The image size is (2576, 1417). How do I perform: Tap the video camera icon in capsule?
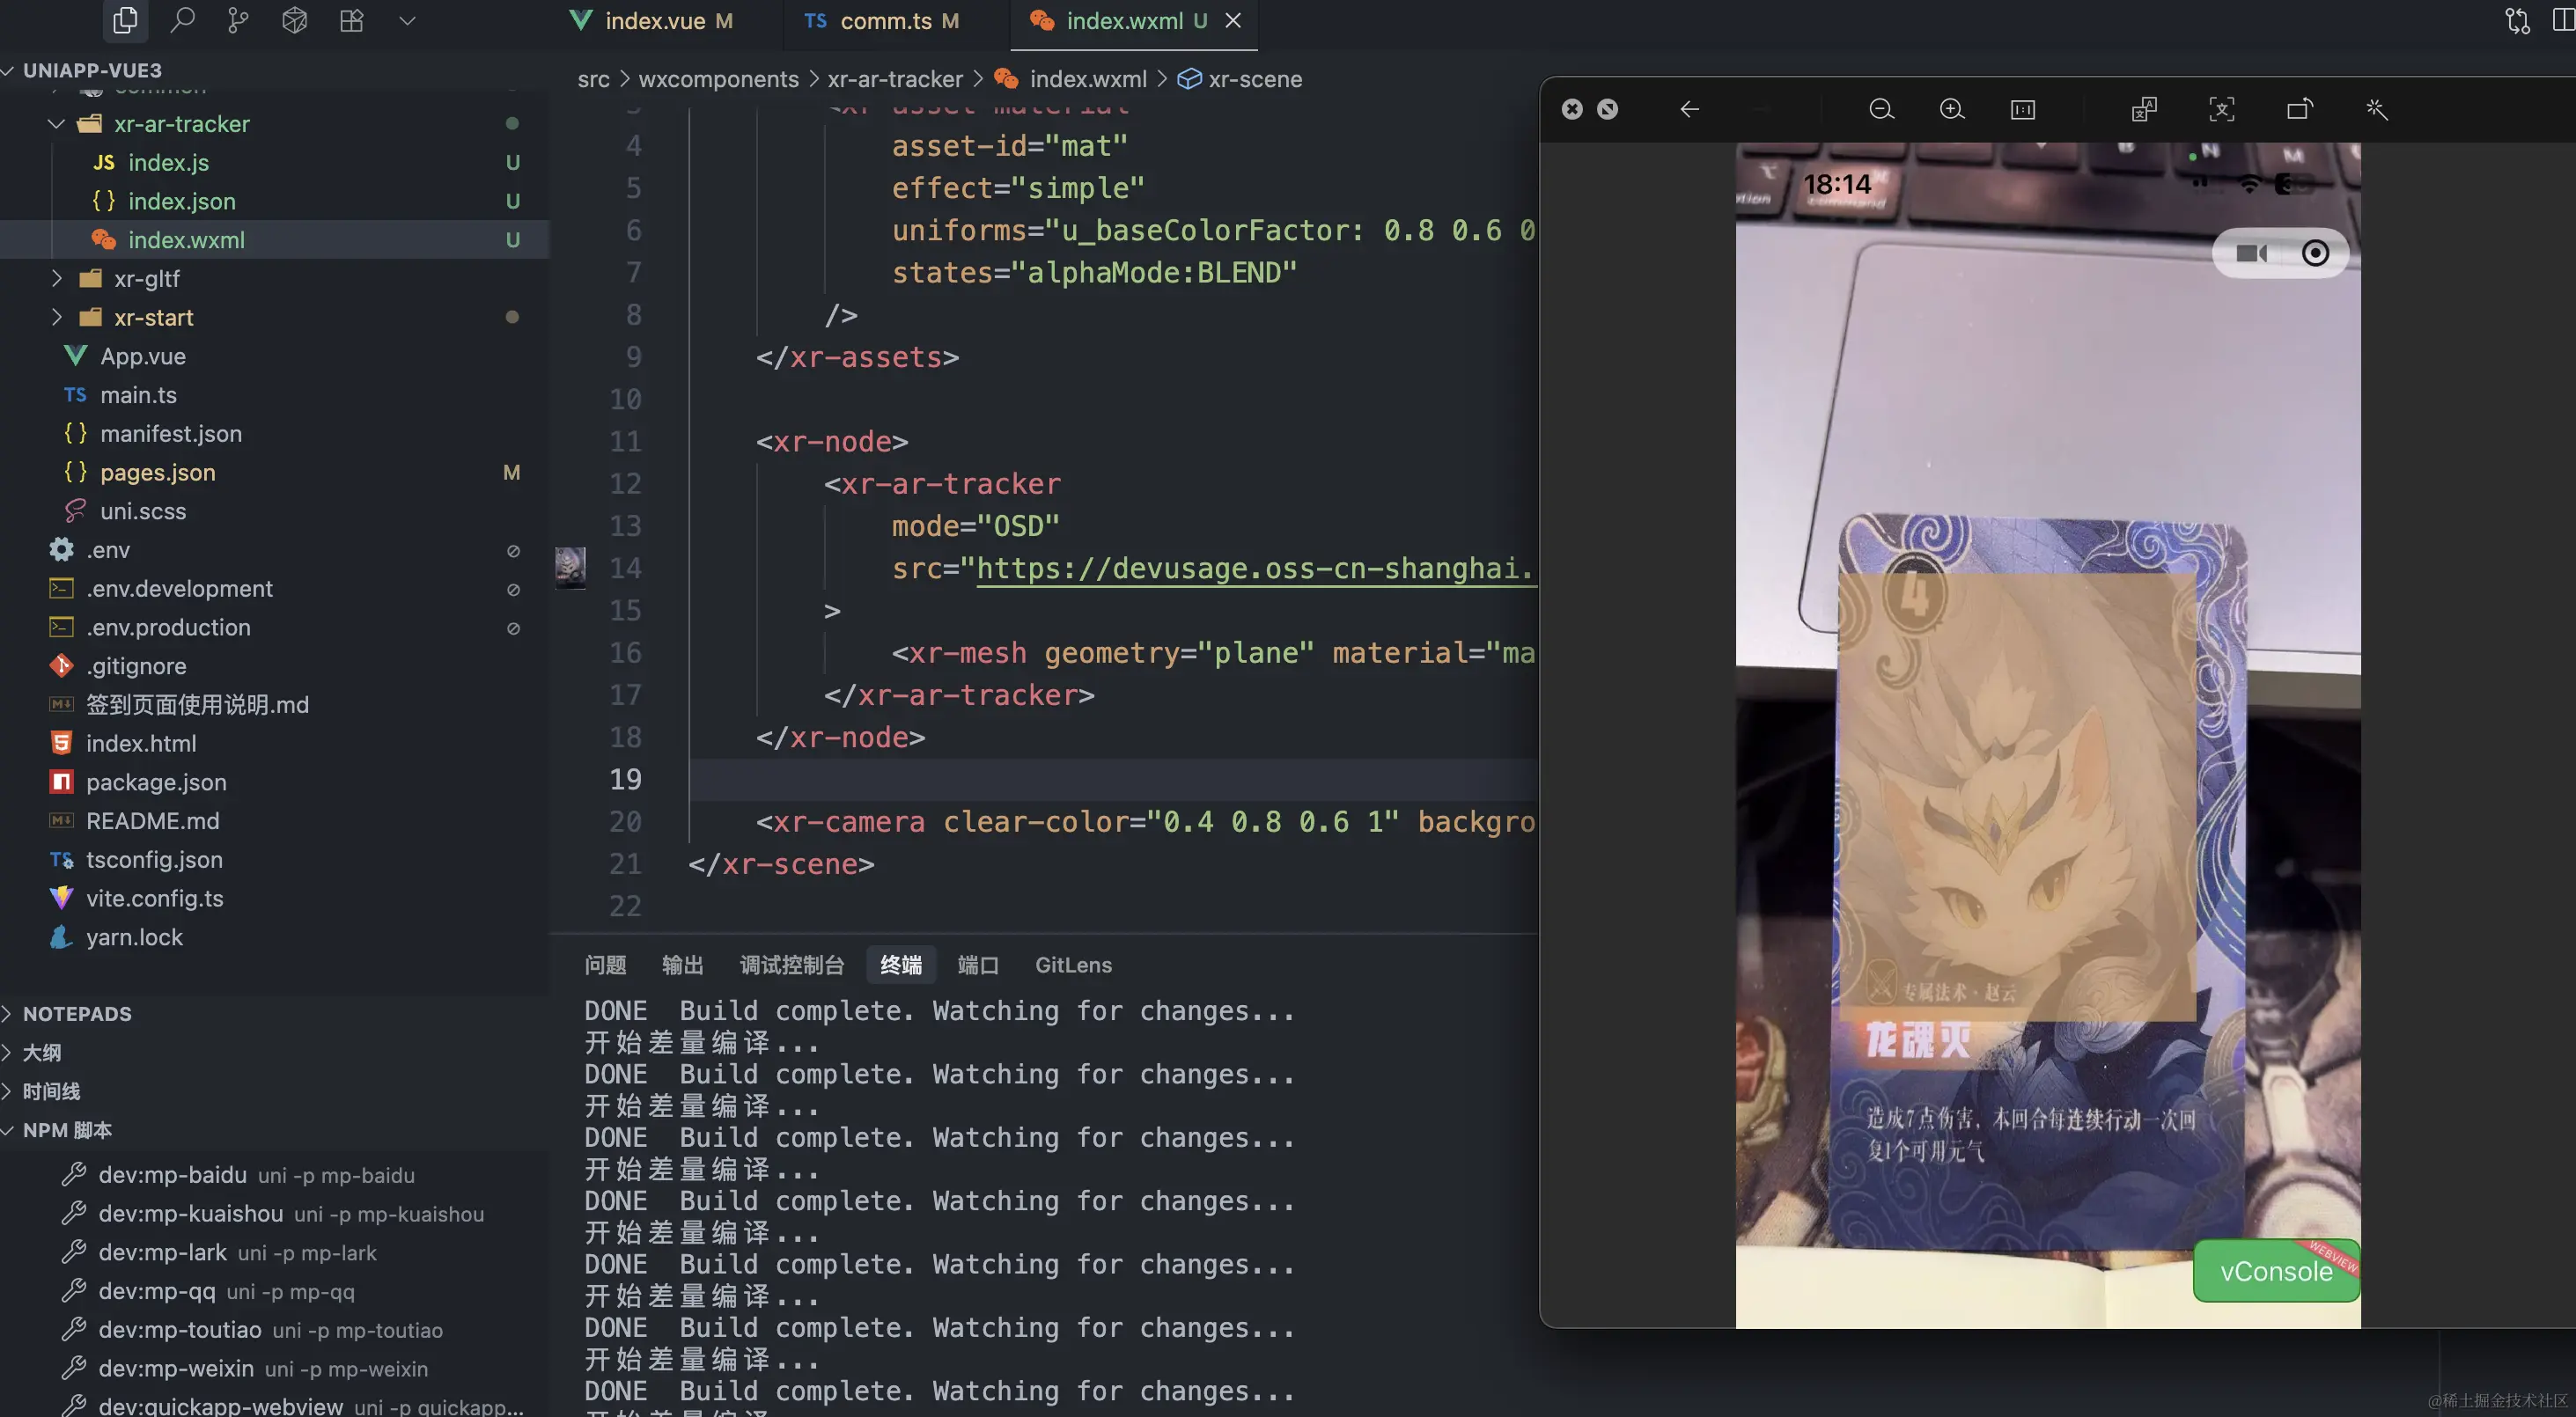[x=2251, y=253]
